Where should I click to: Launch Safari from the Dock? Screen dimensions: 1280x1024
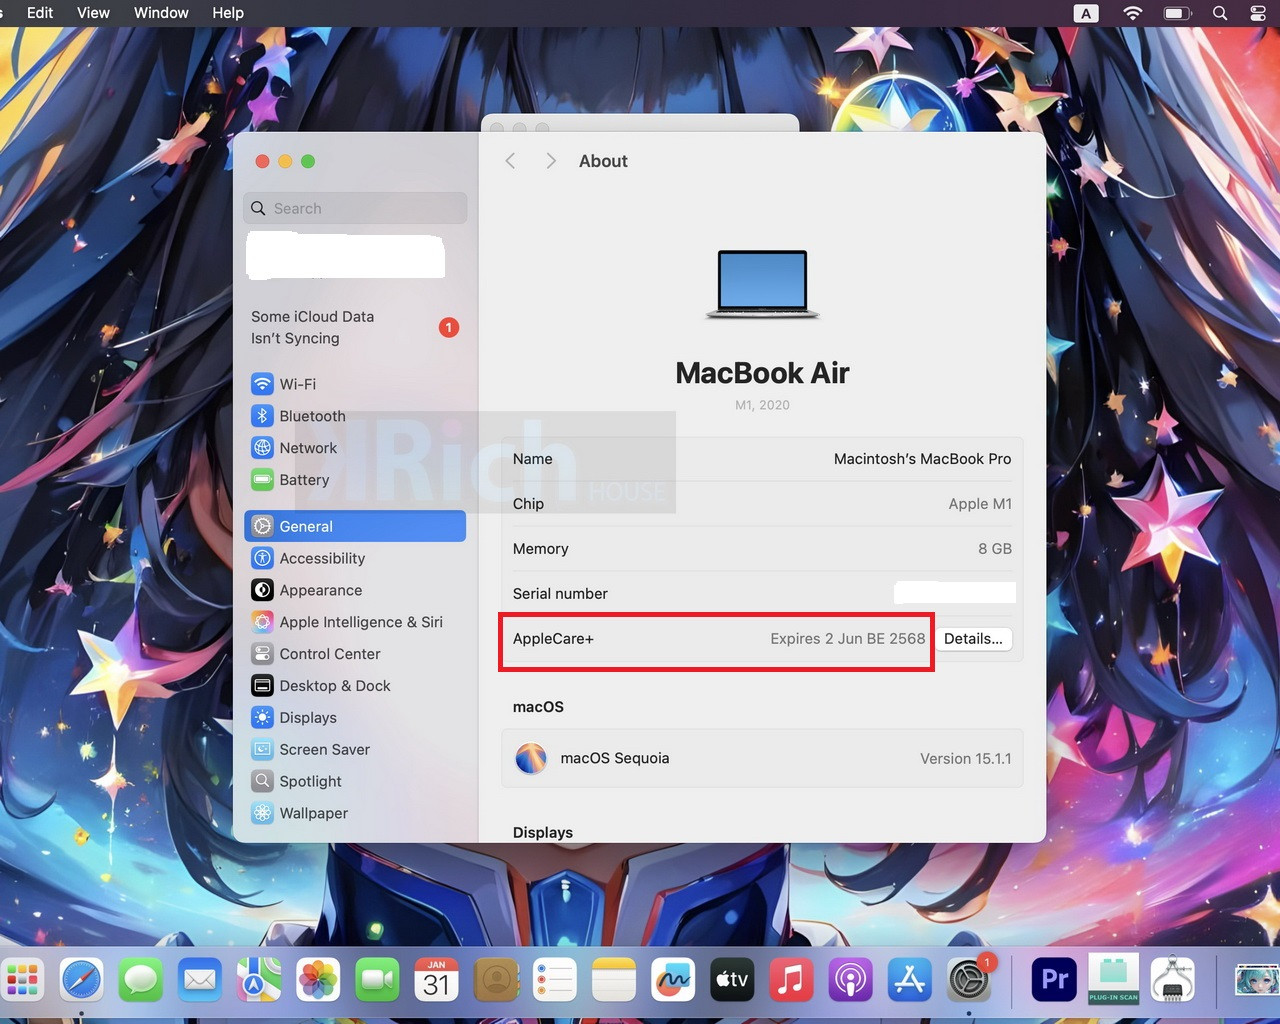[81, 980]
